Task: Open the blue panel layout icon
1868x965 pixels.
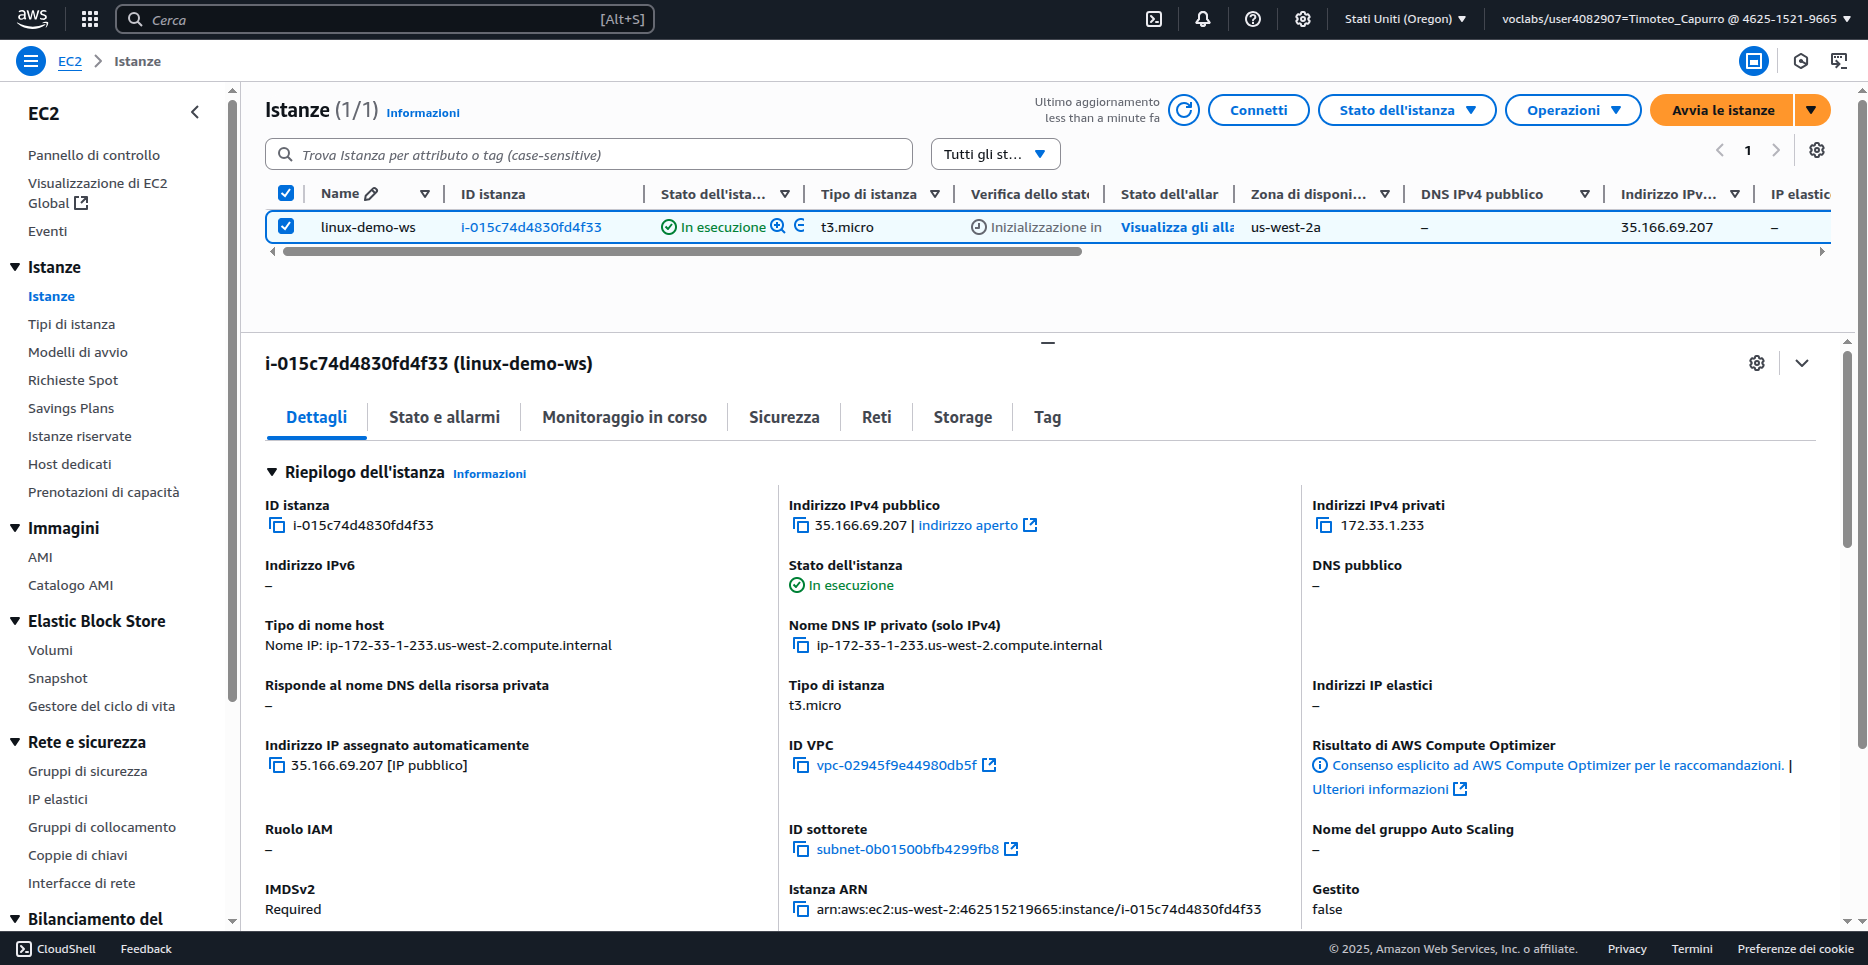Action: click(1754, 61)
